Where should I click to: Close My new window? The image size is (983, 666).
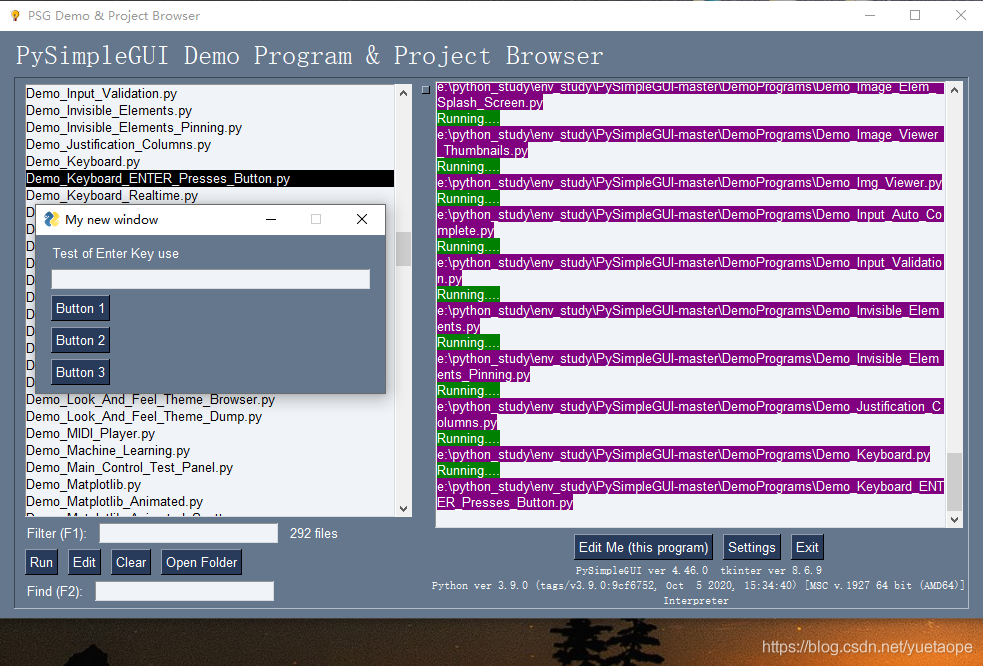pos(362,219)
